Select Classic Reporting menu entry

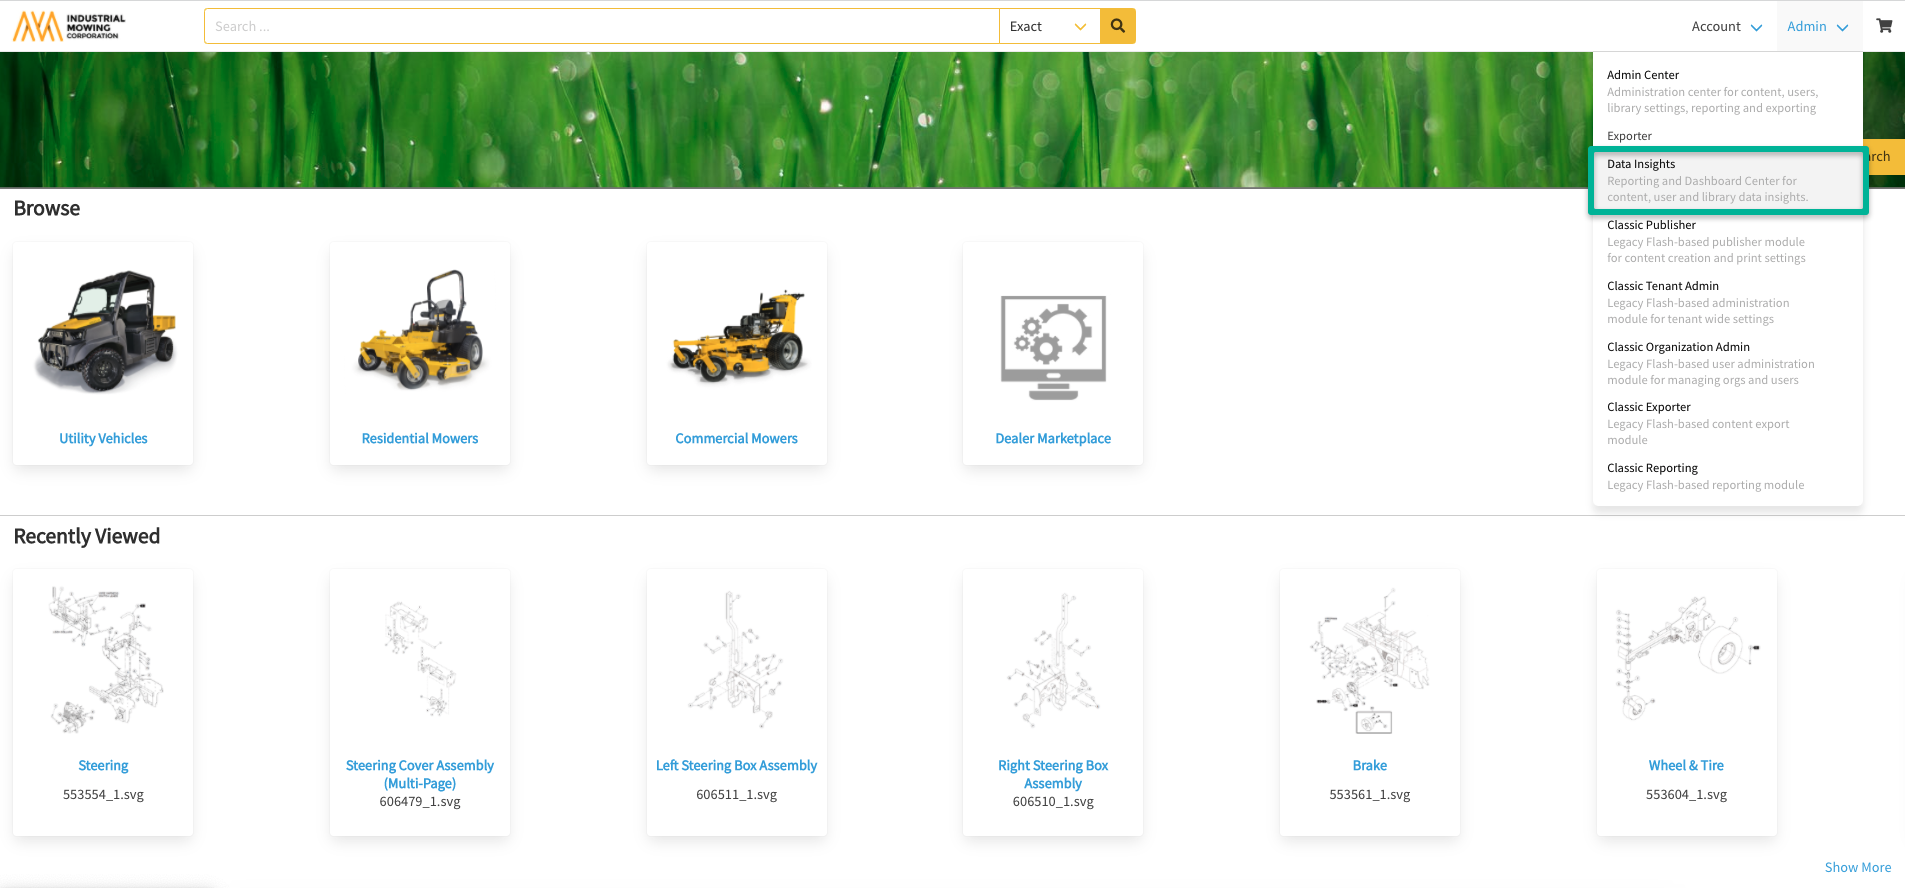click(1652, 468)
